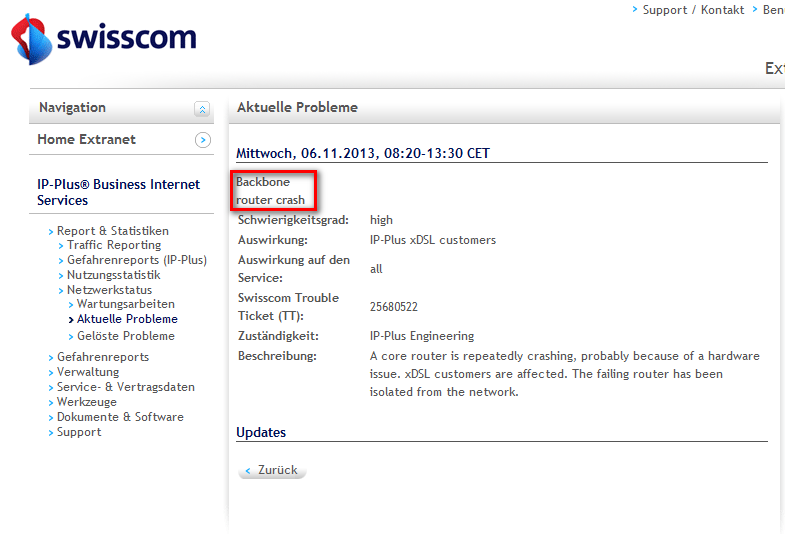This screenshot has height=548, width=785.
Task: Click the Zurück back button
Action: 272,470
